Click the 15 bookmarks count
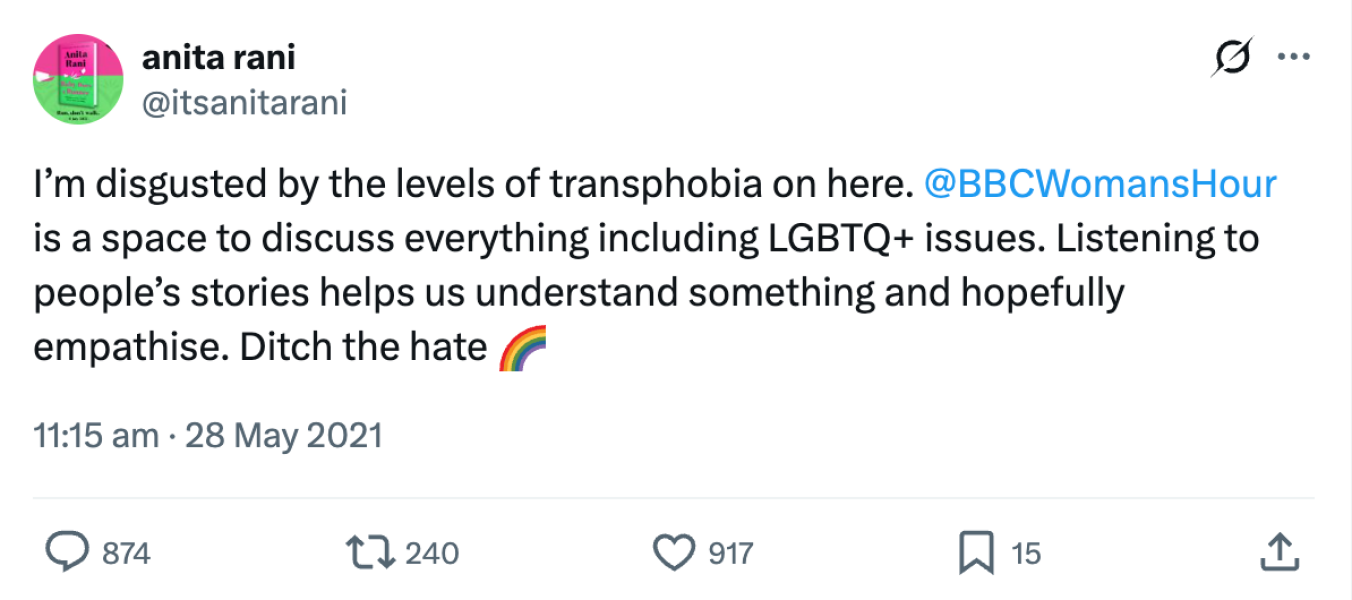The height and width of the screenshot is (600, 1352). pos(1026,553)
